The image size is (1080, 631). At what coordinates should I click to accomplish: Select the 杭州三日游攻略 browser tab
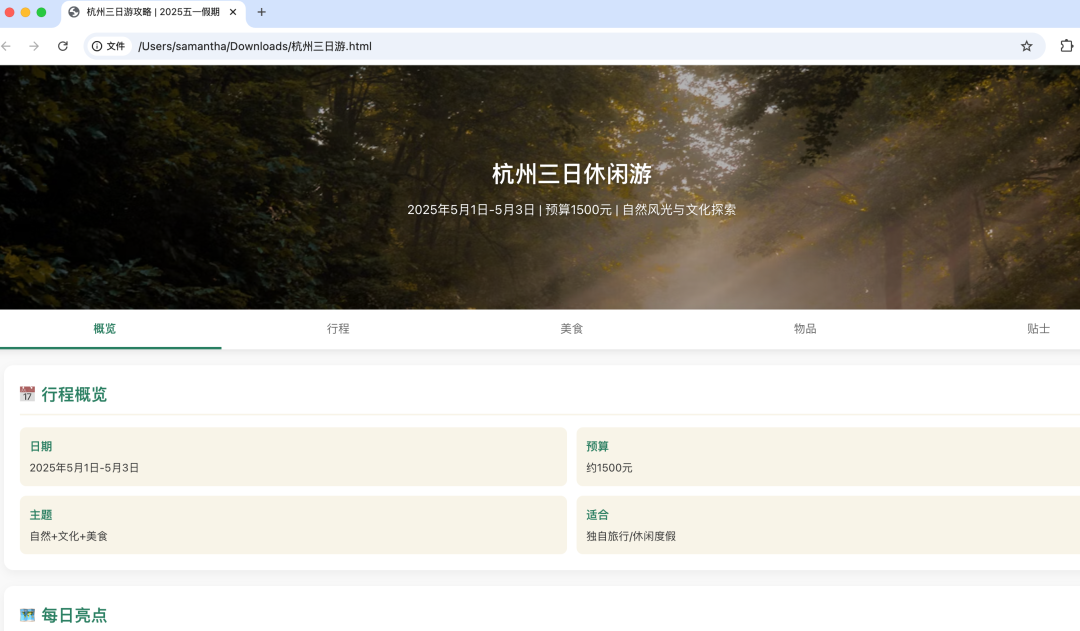click(153, 12)
